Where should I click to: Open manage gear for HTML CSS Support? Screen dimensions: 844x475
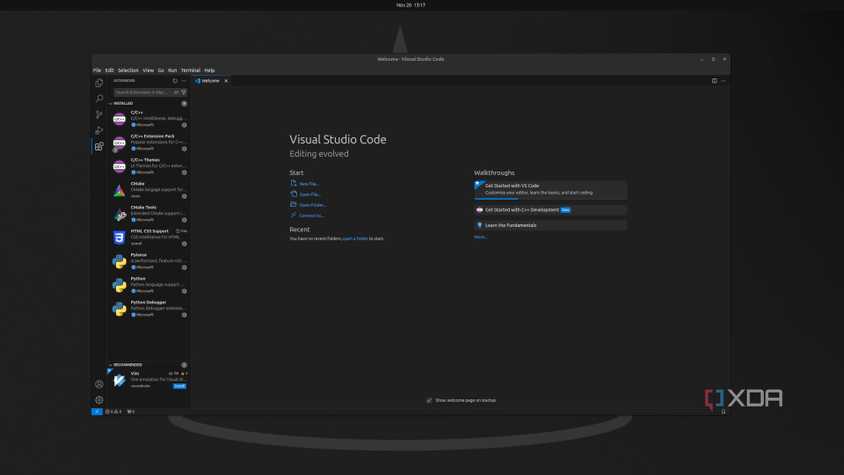(x=184, y=243)
